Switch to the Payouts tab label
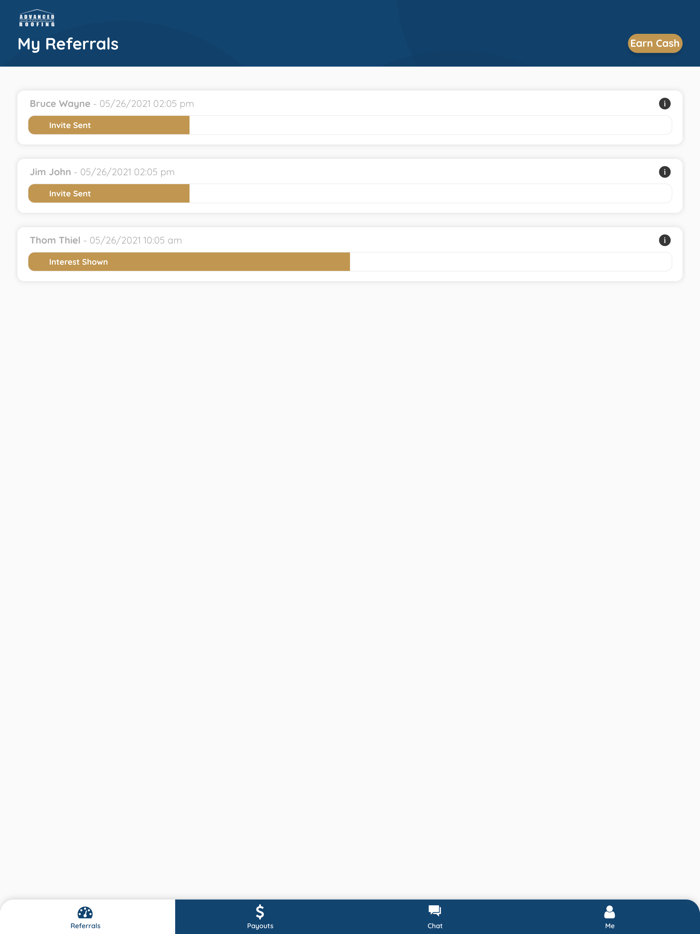This screenshot has height=934, width=700. pos(260,926)
